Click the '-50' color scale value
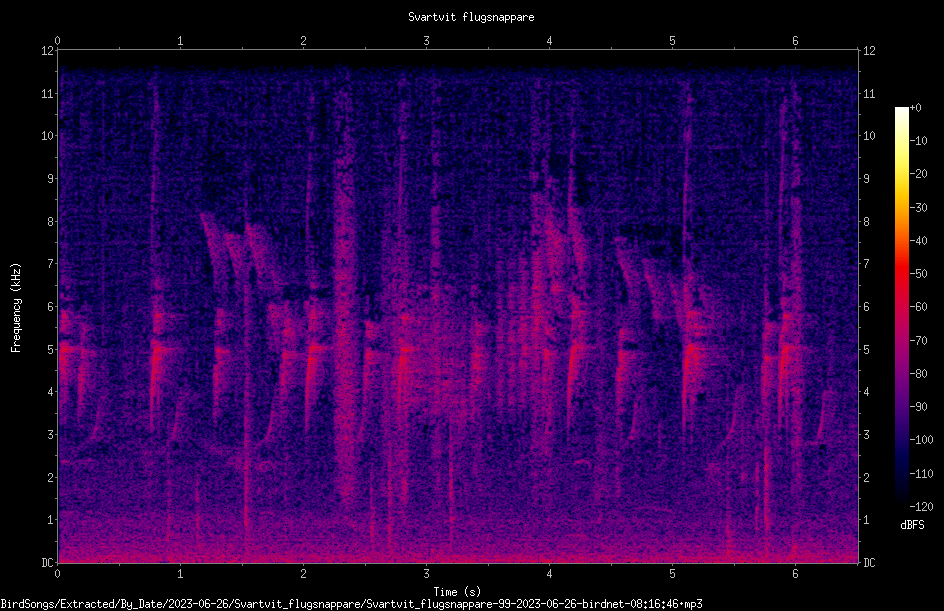 tap(918, 274)
